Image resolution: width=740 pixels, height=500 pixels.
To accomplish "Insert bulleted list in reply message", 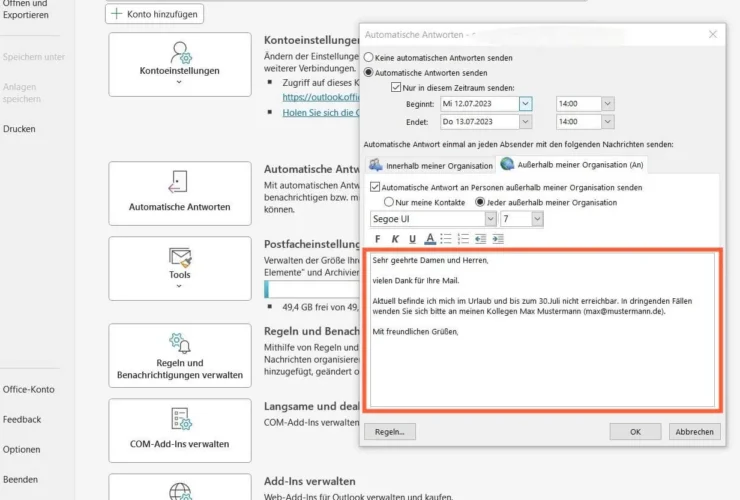I will click(446, 239).
